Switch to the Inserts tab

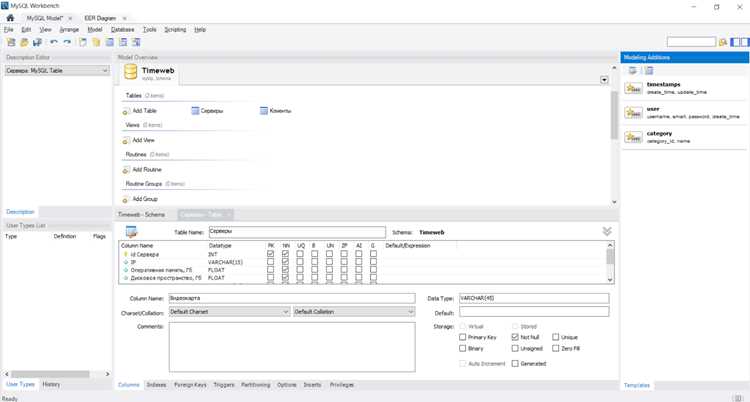click(312, 385)
